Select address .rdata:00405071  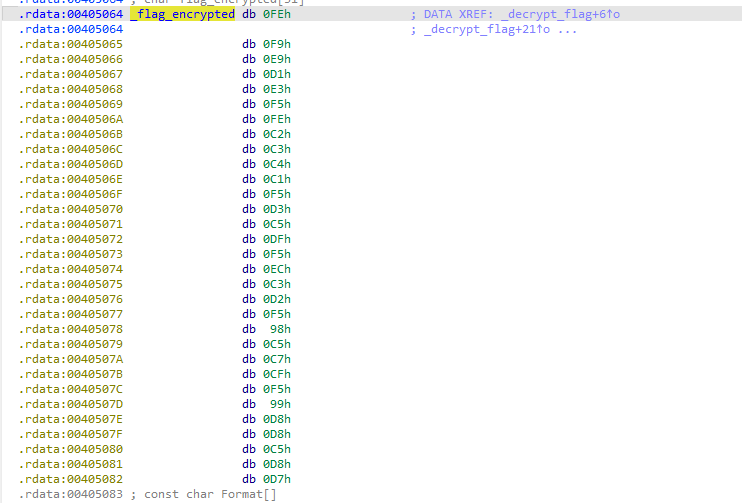pos(71,224)
